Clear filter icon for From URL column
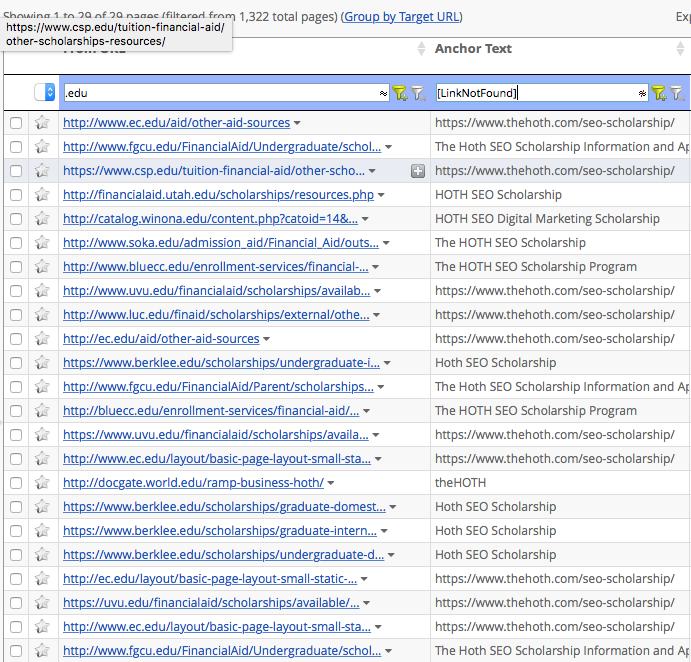The image size is (691, 662). (418, 93)
